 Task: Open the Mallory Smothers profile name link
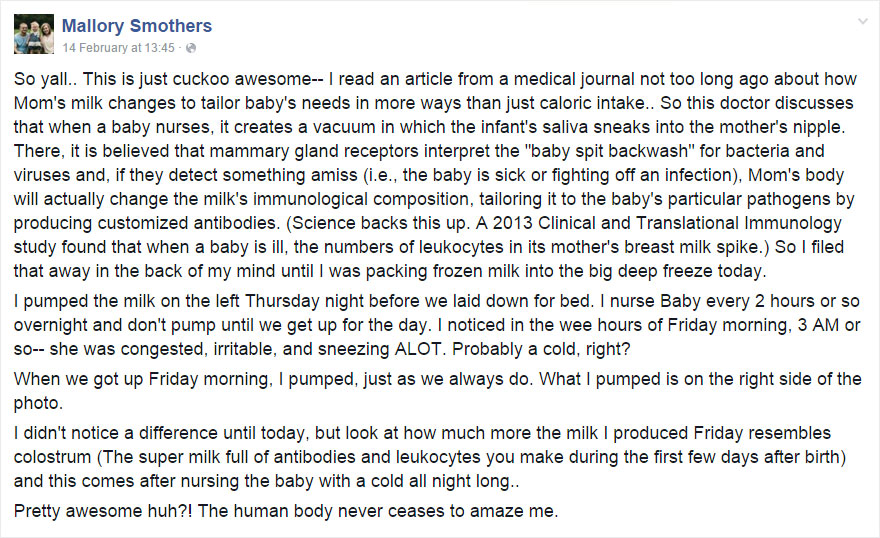[137, 26]
